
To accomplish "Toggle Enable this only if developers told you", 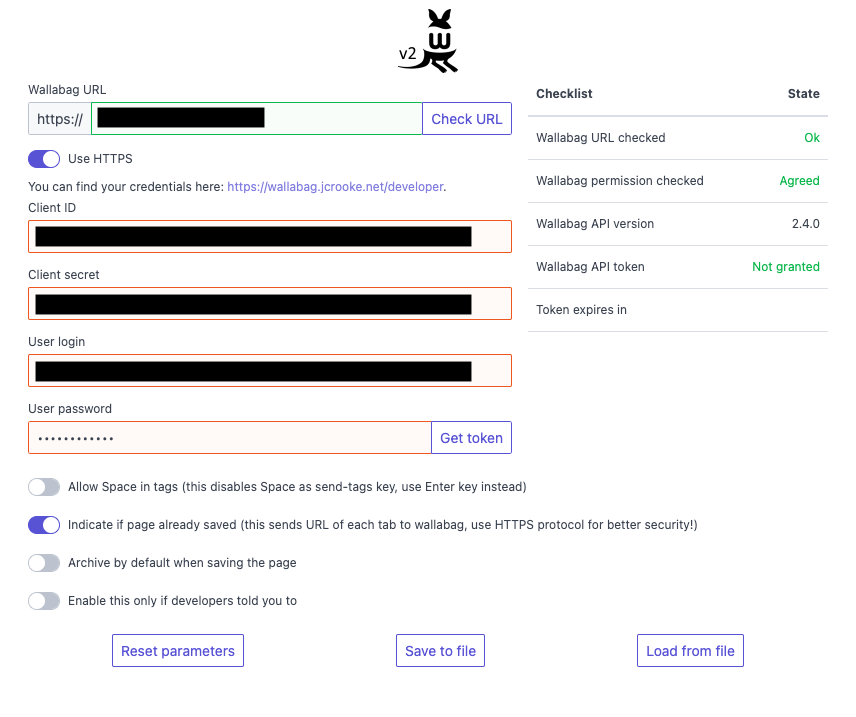I will 44,600.
